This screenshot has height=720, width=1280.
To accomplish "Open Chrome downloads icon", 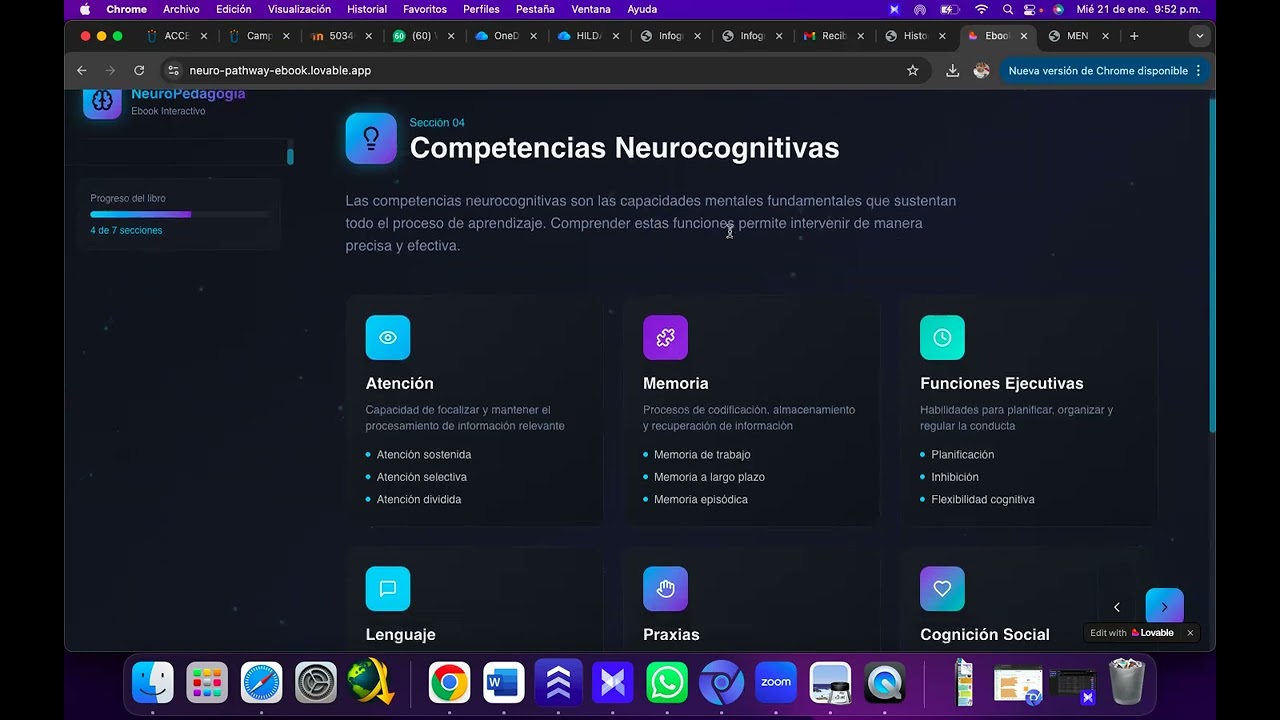I will click(952, 71).
